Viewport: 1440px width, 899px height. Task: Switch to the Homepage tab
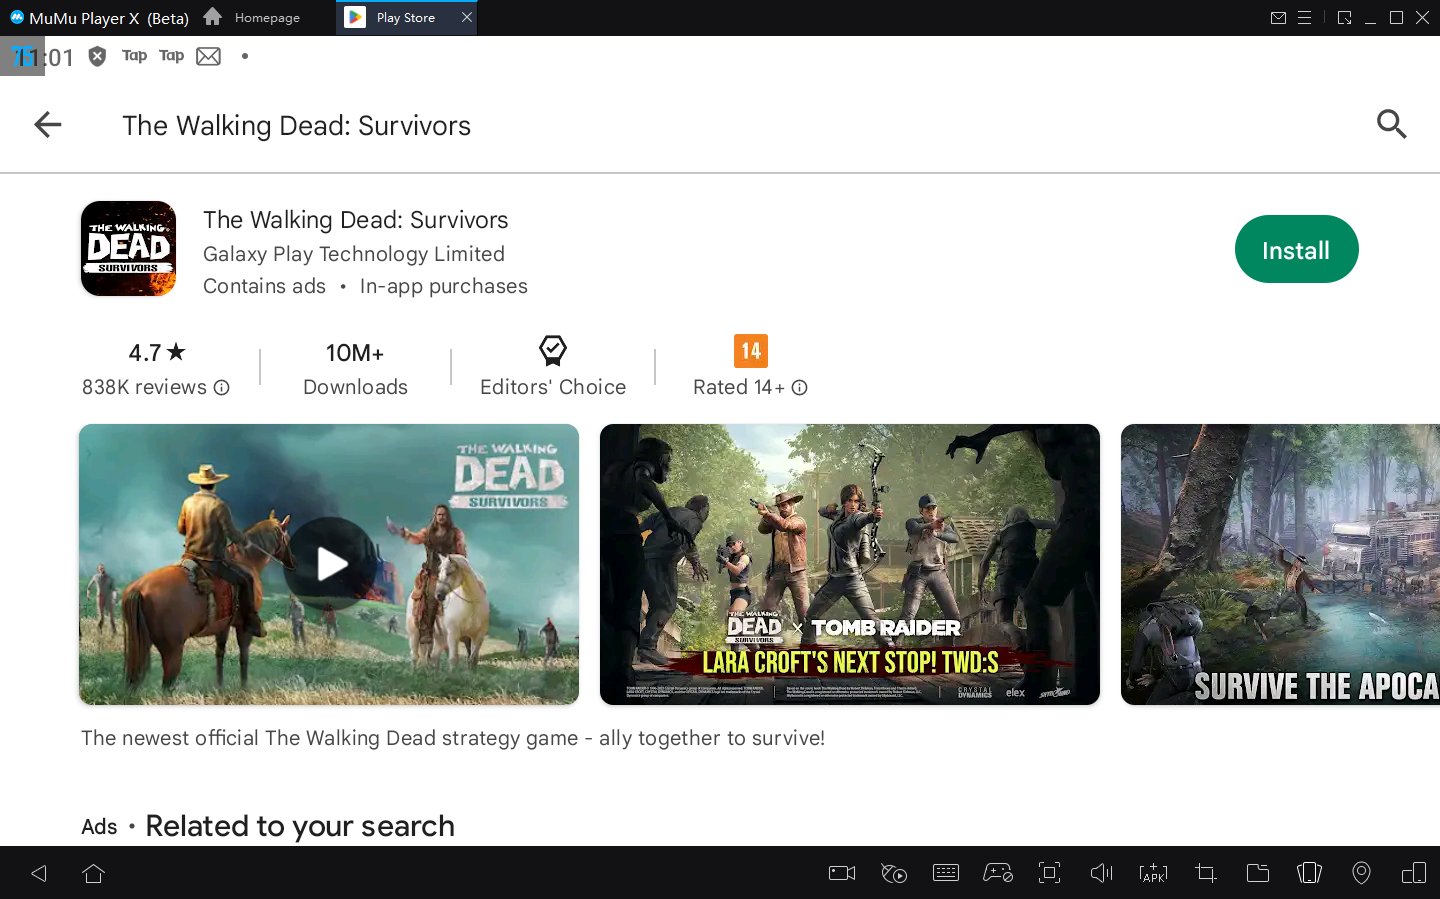(x=252, y=17)
